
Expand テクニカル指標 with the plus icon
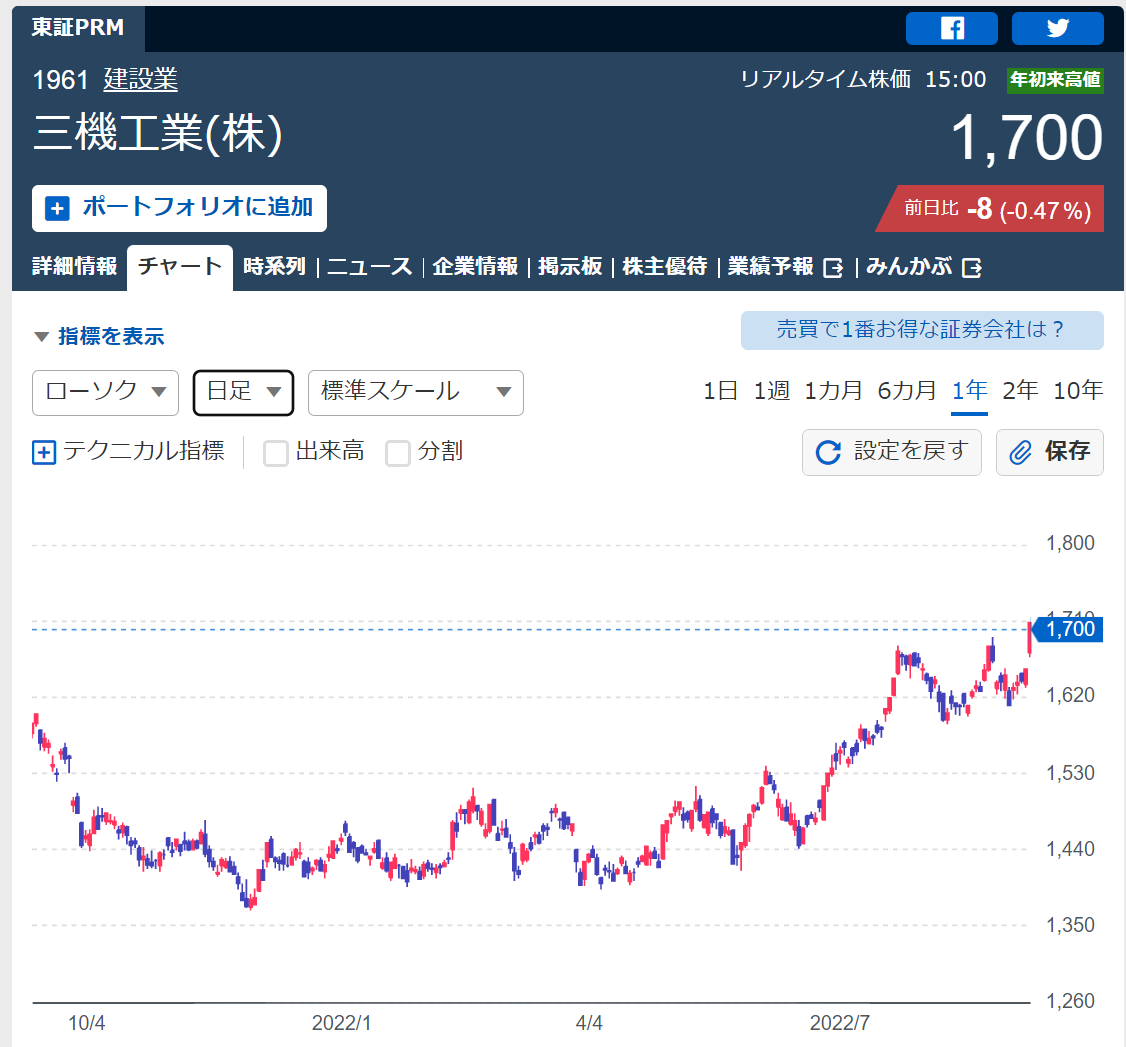[x=44, y=452]
